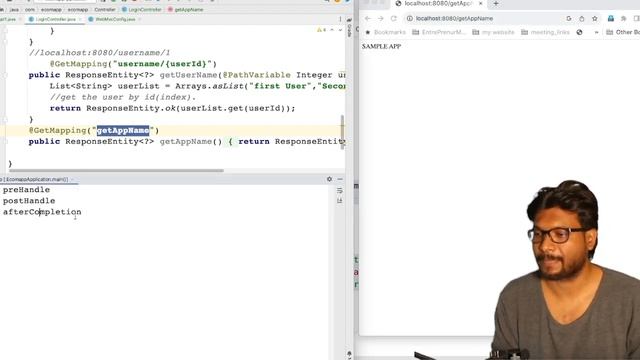Click the editor horizontal scrollbar
Viewport: 640px width, 360px height.
point(116,171)
